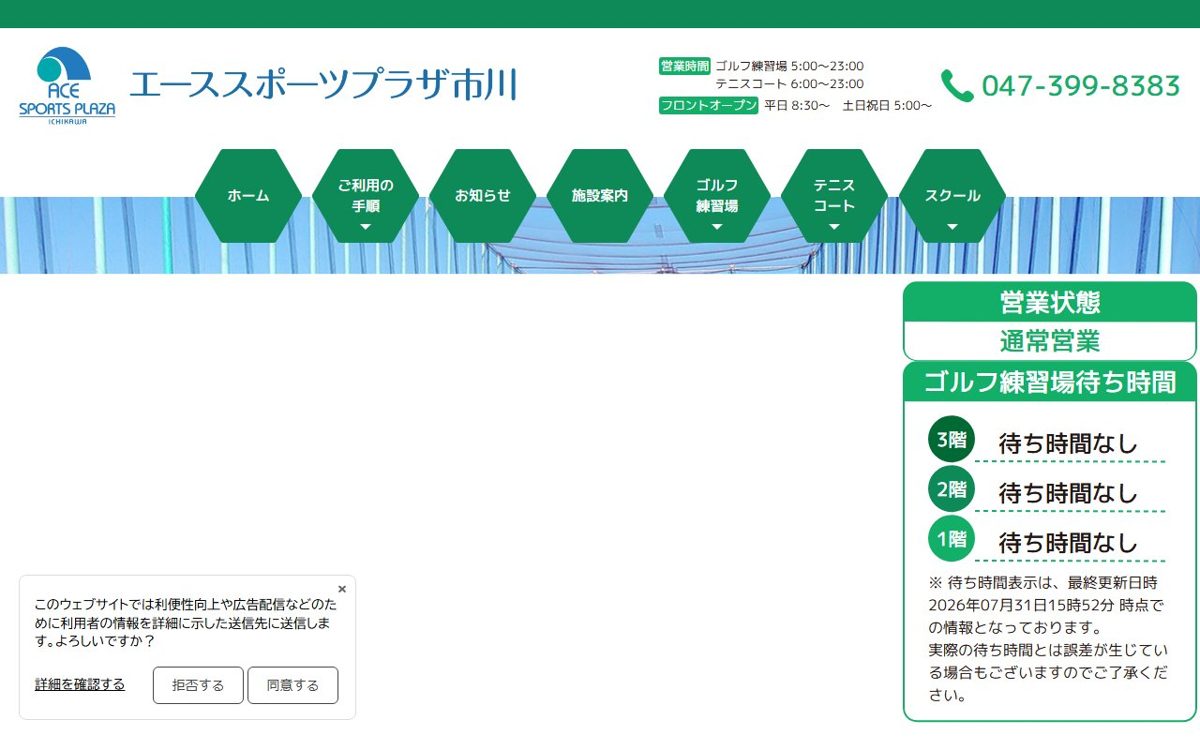Call the phone number 047-399-8383
Screen dimensions: 1200x750
point(1081,86)
